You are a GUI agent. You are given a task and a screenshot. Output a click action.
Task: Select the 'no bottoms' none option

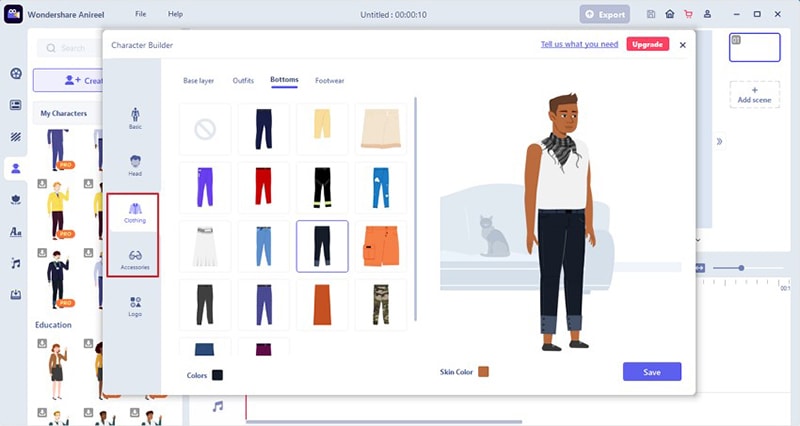coord(205,129)
